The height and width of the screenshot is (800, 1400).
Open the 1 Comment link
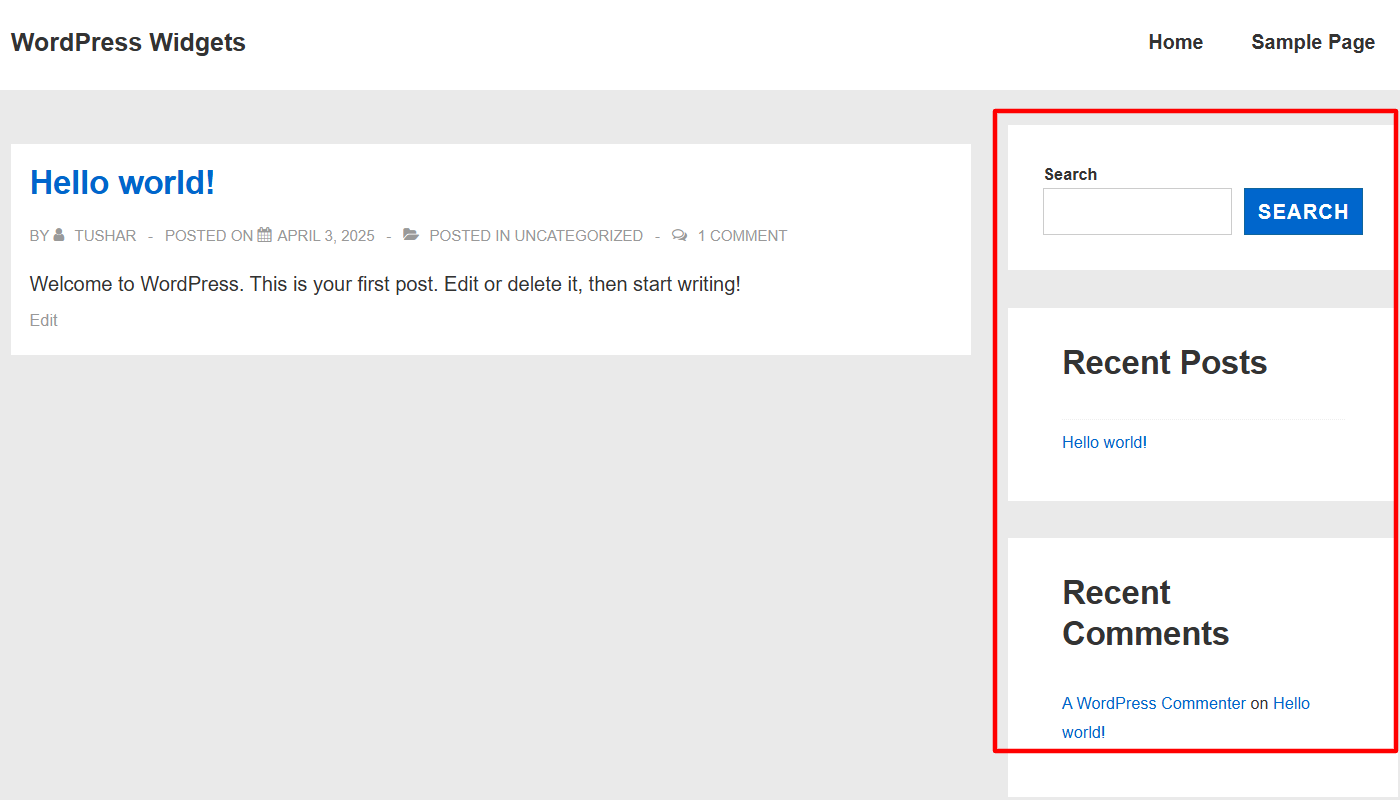point(742,236)
